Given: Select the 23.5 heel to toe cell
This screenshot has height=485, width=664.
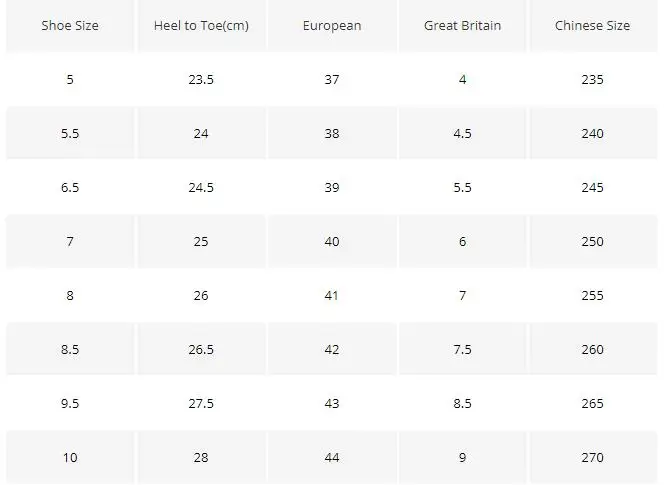Looking at the screenshot, I should 201,80.
